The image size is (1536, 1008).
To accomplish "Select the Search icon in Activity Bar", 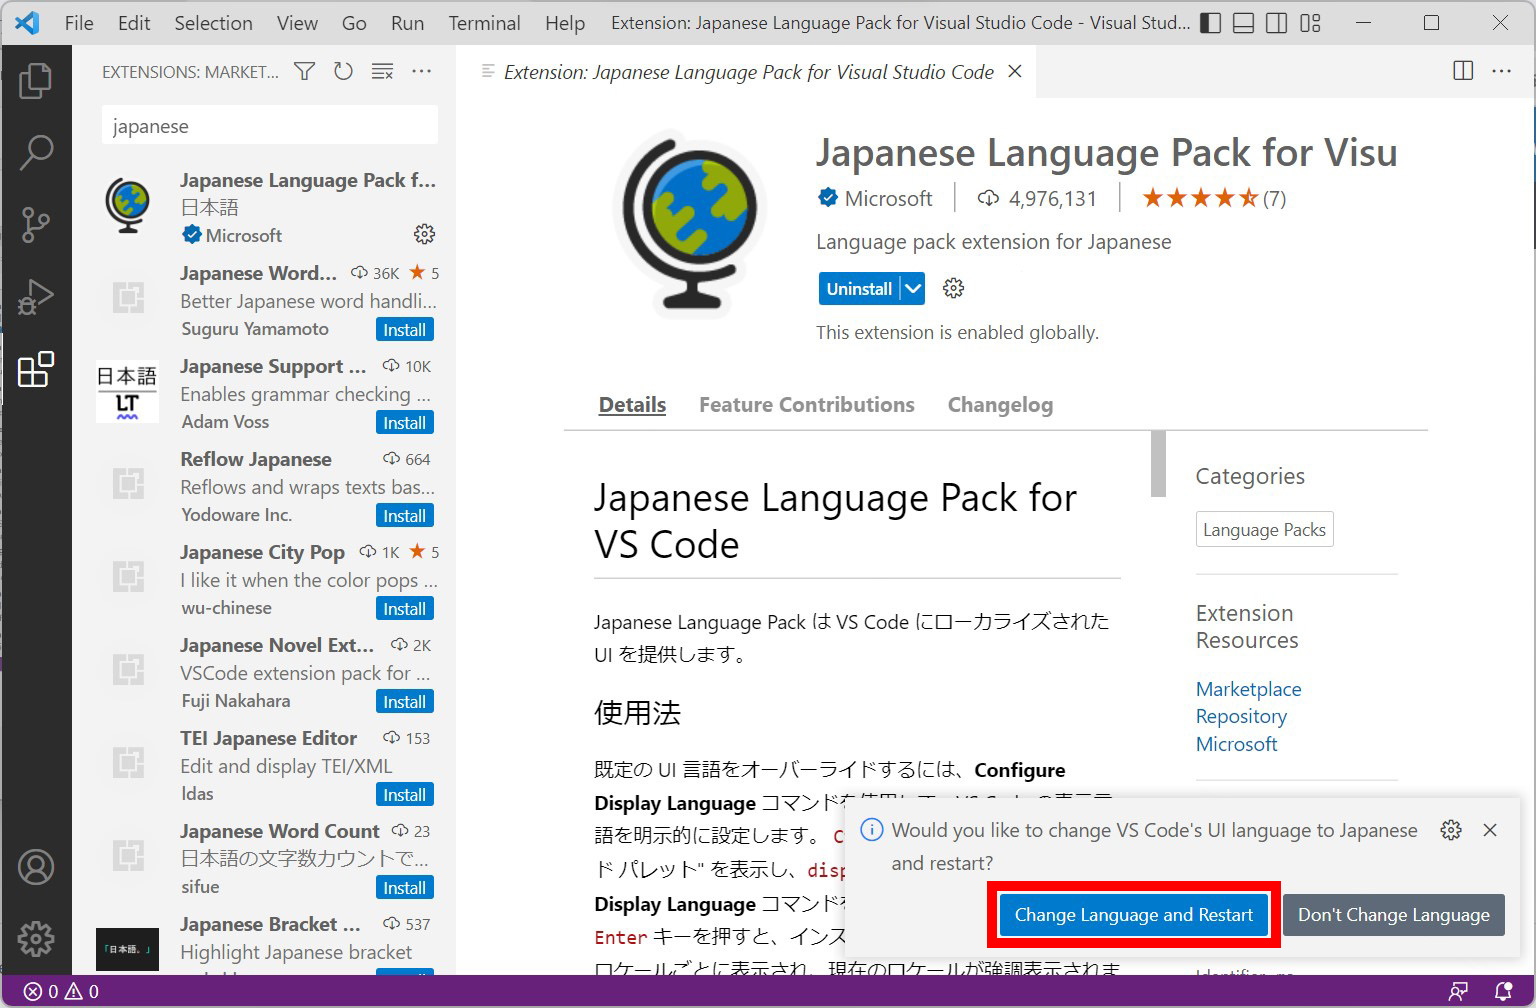I will pyautogui.click(x=37, y=152).
